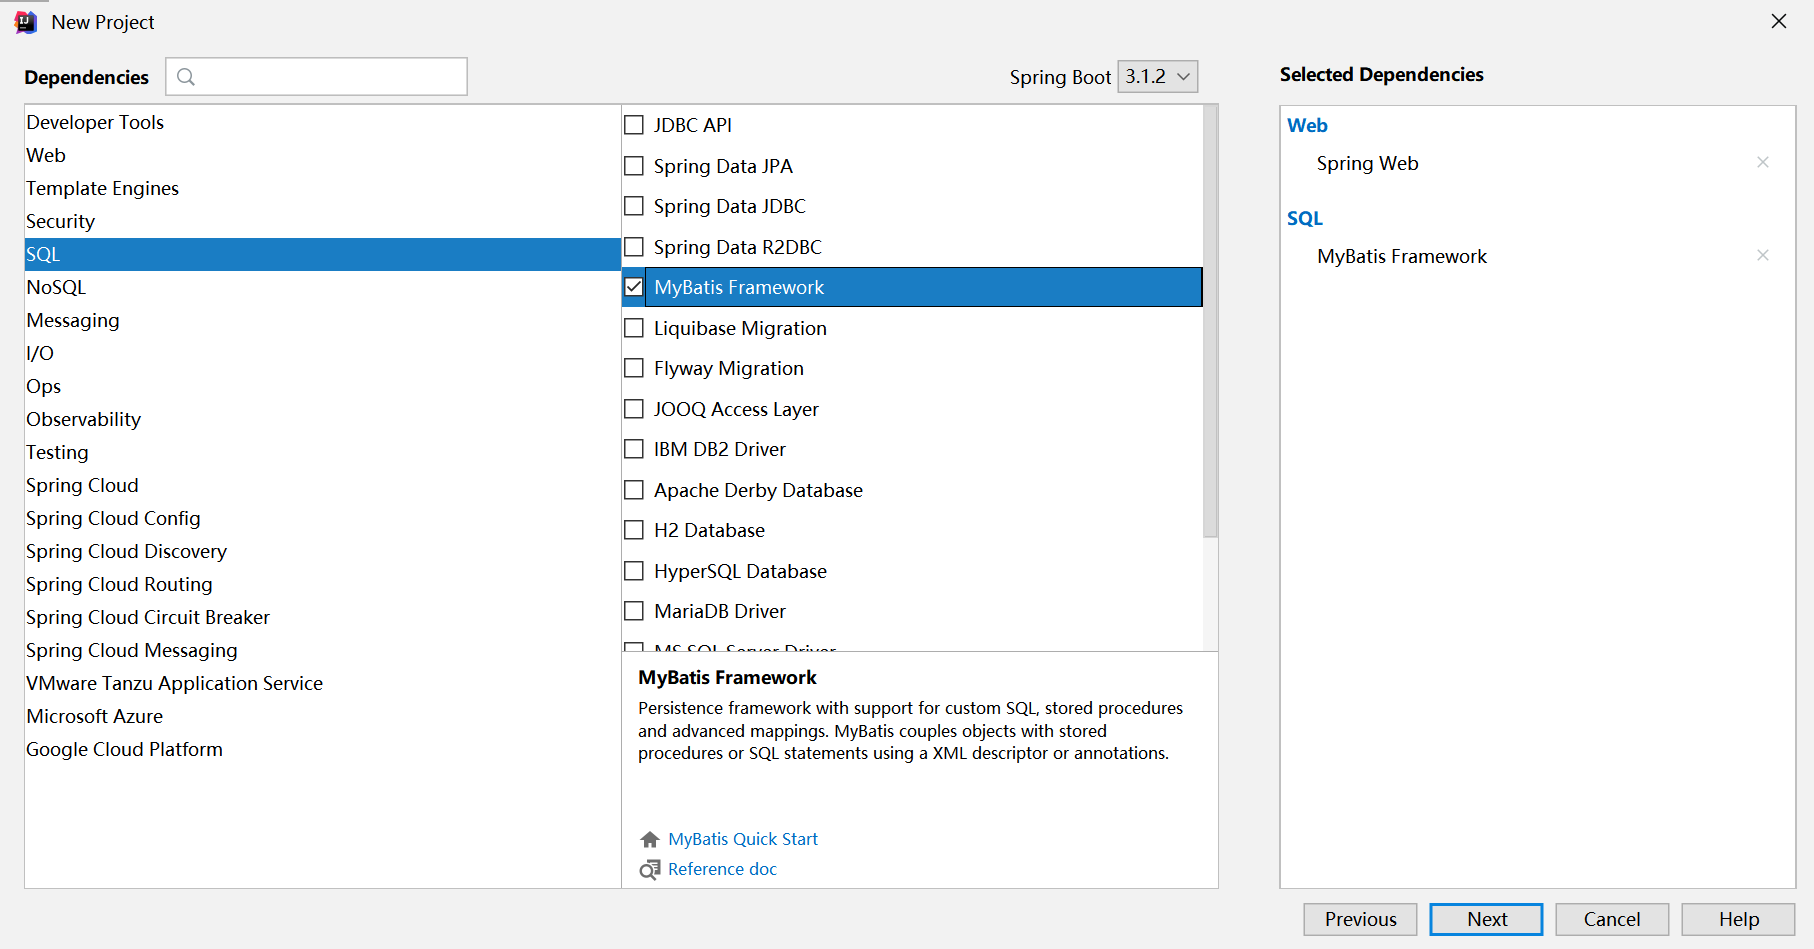This screenshot has width=1814, height=949.
Task: Select MyBatis Framework in Selected Dependencies
Action: (1402, 256)
